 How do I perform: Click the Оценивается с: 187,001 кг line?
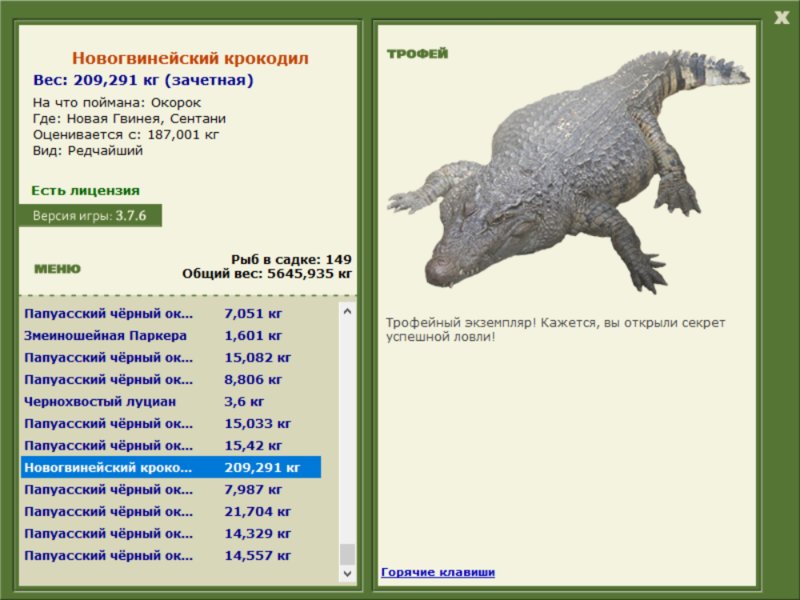(126, 135)
